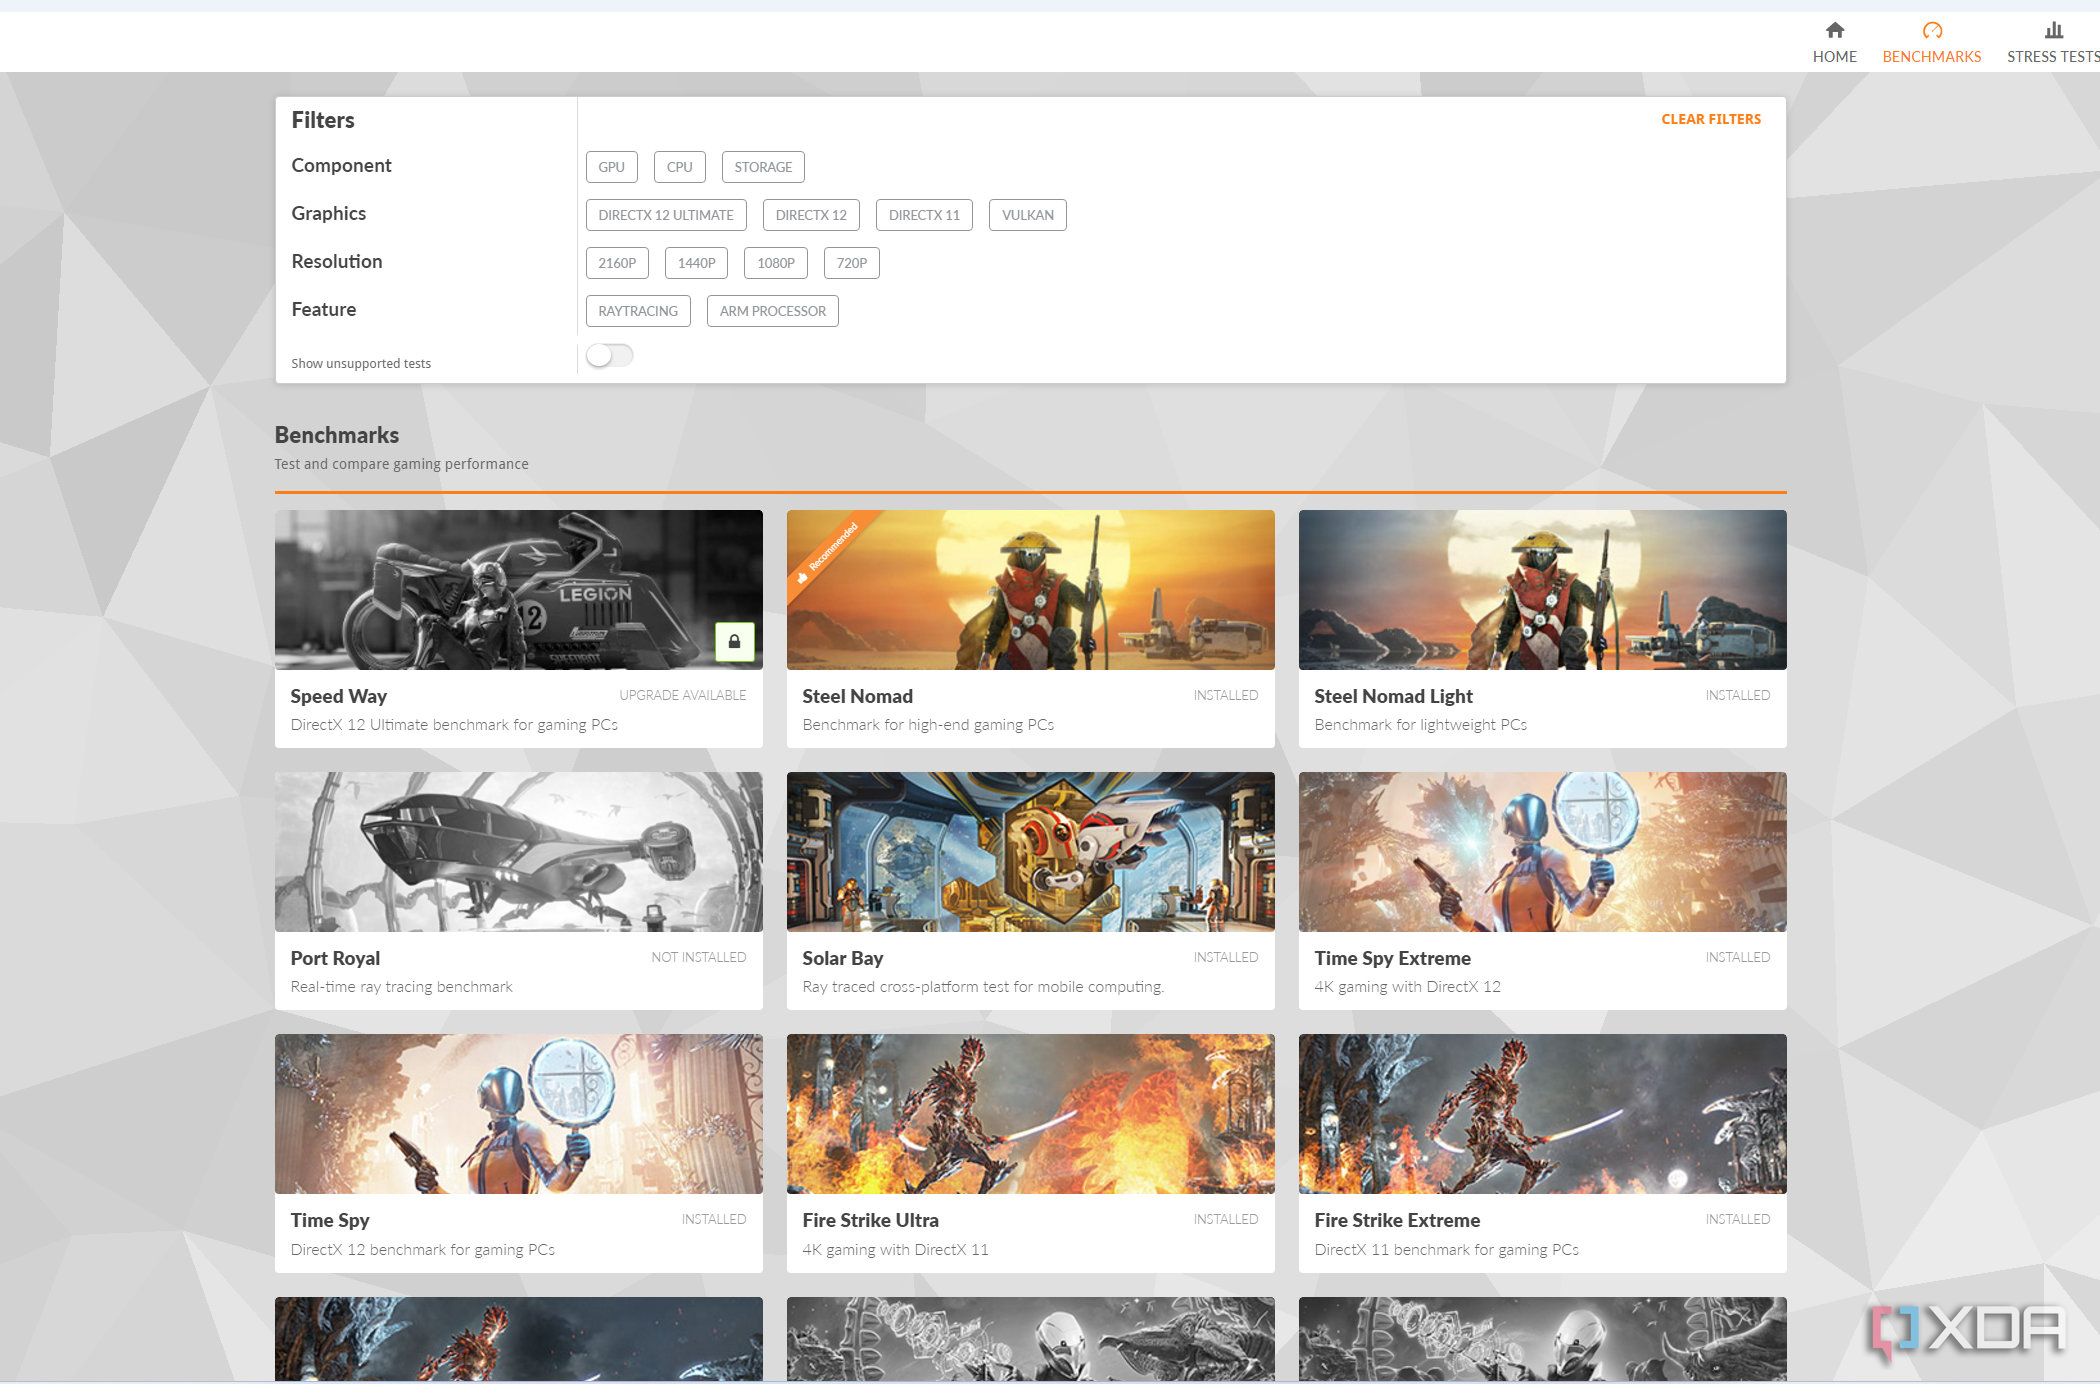Open the Fire Strike Ultra thumbnail
The width and height of the screenshot is (2100, 1400).
click(1030, 1113)
